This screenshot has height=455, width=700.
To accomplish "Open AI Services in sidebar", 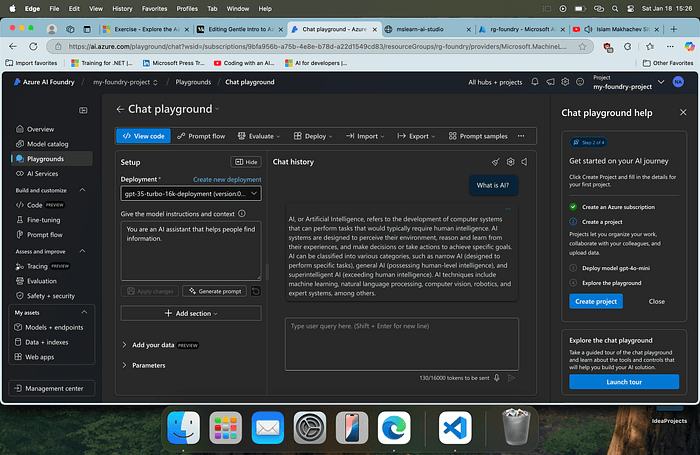I will coord(42,173).
